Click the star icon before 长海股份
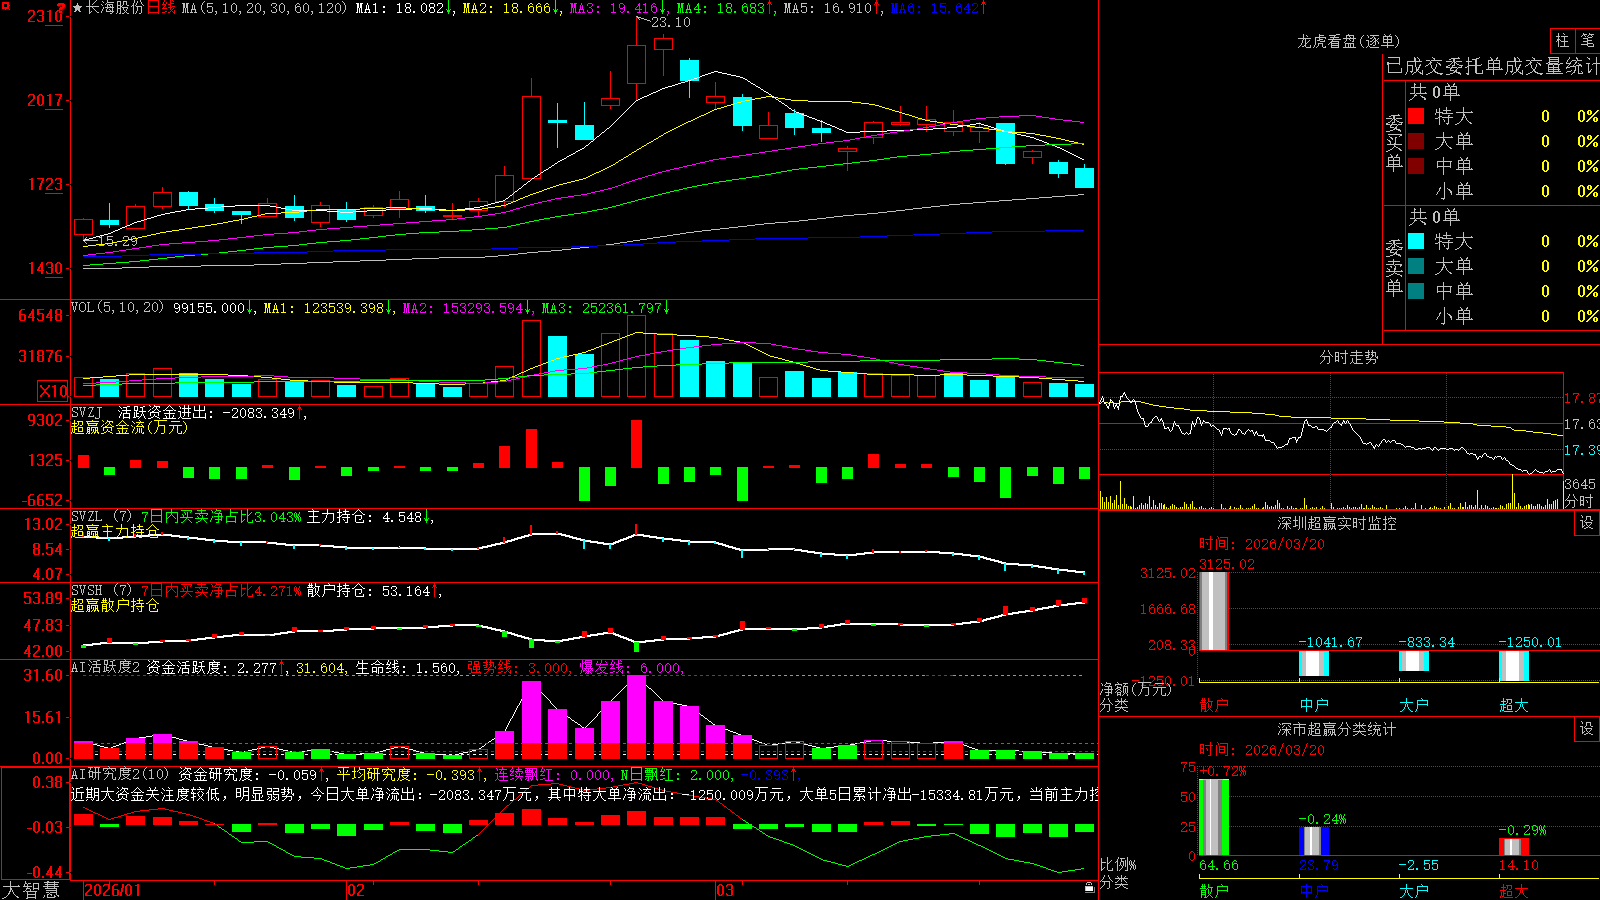The width and height of the screenshot is (1600, 900). click(78, 8)
